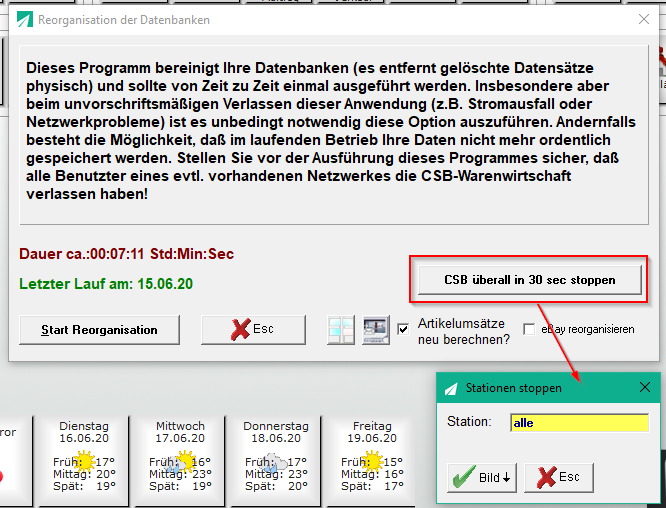Click Esc in Stationen stoppen dialog
The height and width of the screenshot is (508, 666).
[x=559, y=478]
